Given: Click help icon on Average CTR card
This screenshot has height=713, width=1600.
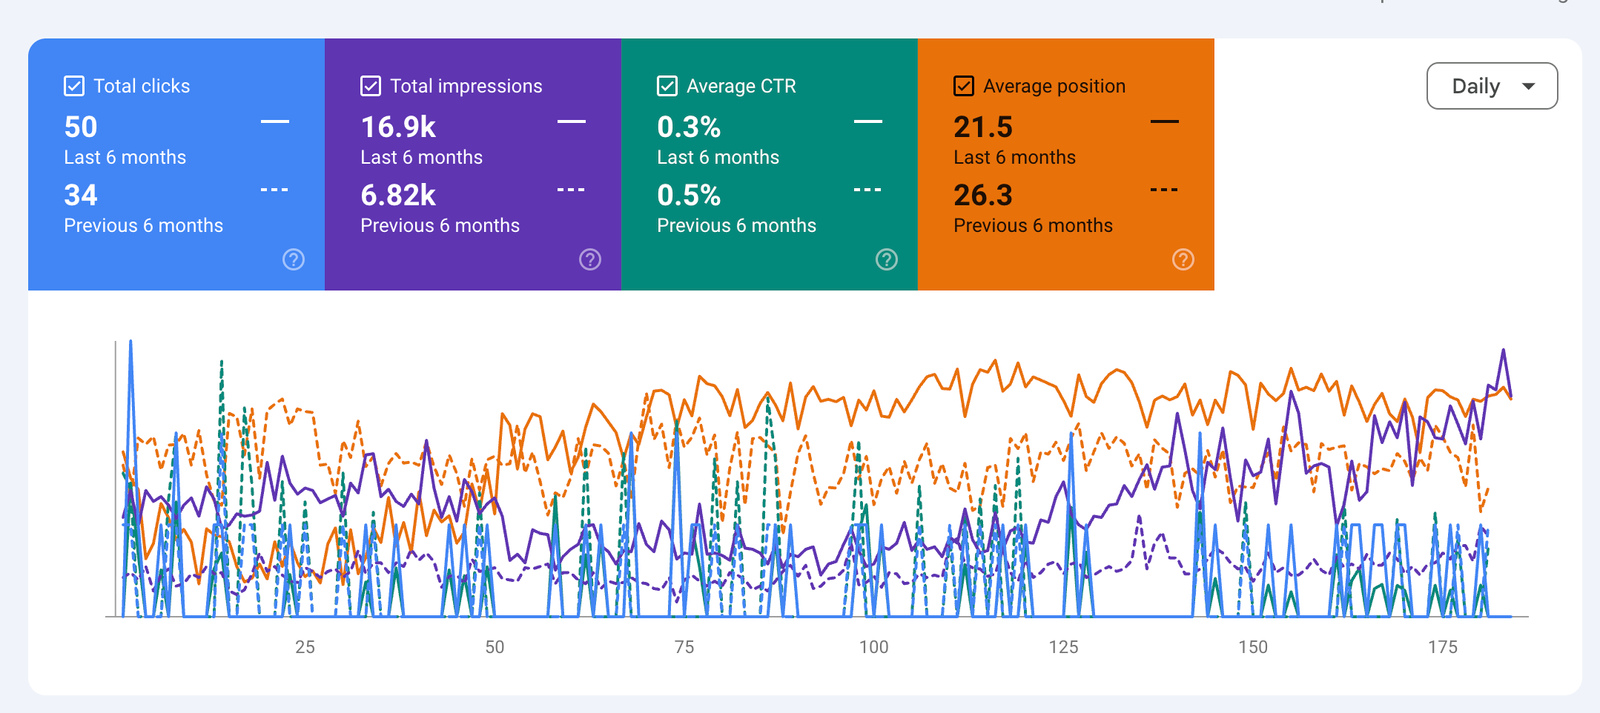Looking at the screenshot, I should click(886, 260).
